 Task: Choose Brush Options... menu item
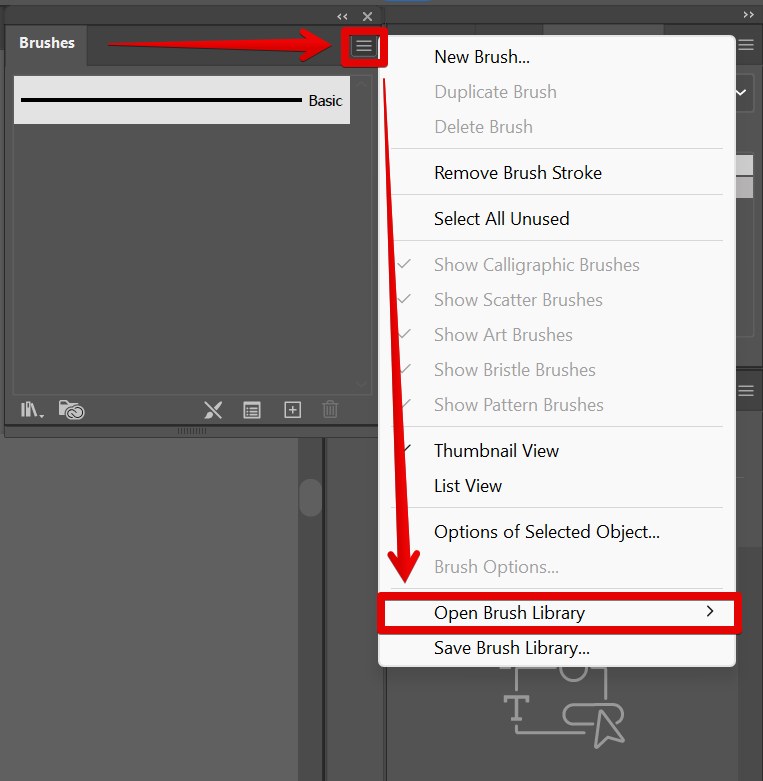556,567
